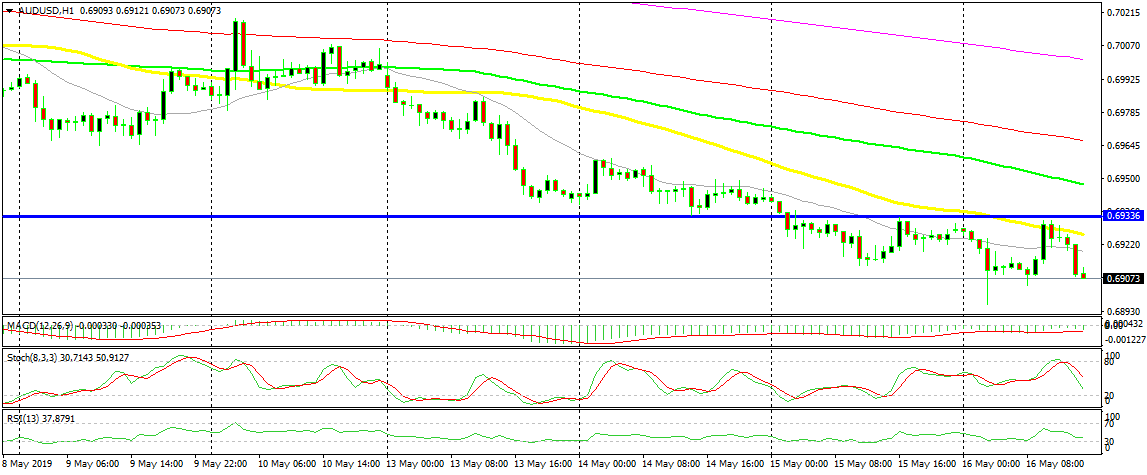Click the 8 May 2019 date label

(x=25, y=463)
